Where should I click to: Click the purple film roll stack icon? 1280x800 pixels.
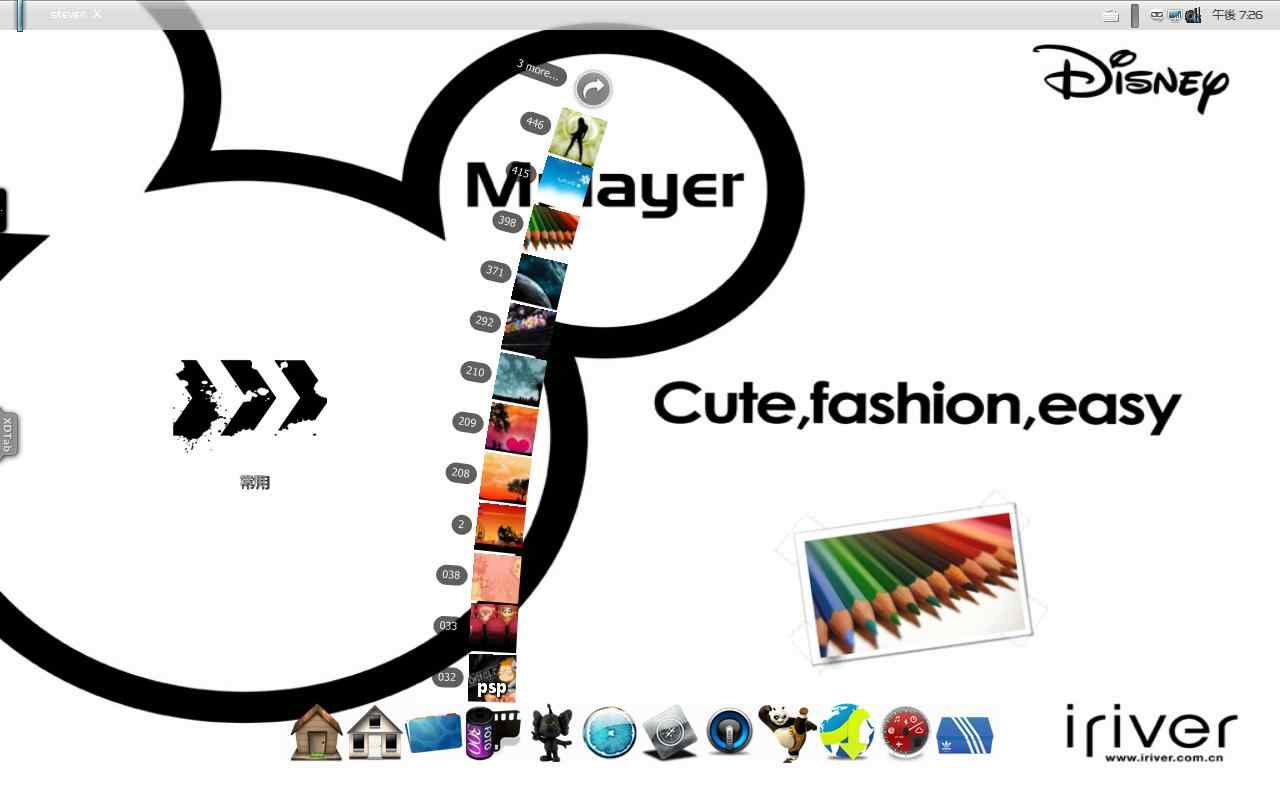click(493, 733)
